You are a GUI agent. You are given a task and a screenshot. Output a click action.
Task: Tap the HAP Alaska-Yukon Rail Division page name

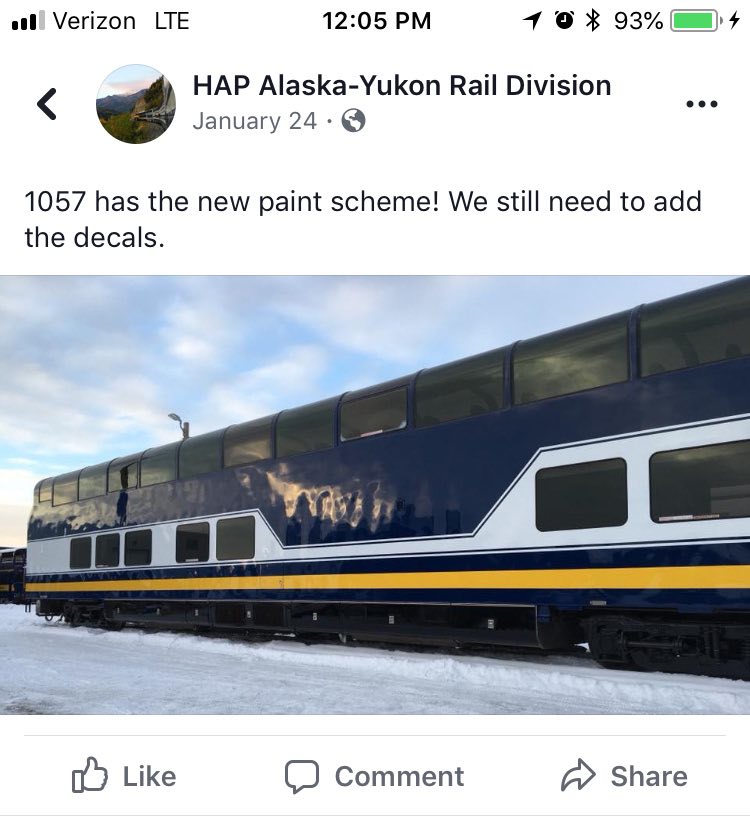402,86
